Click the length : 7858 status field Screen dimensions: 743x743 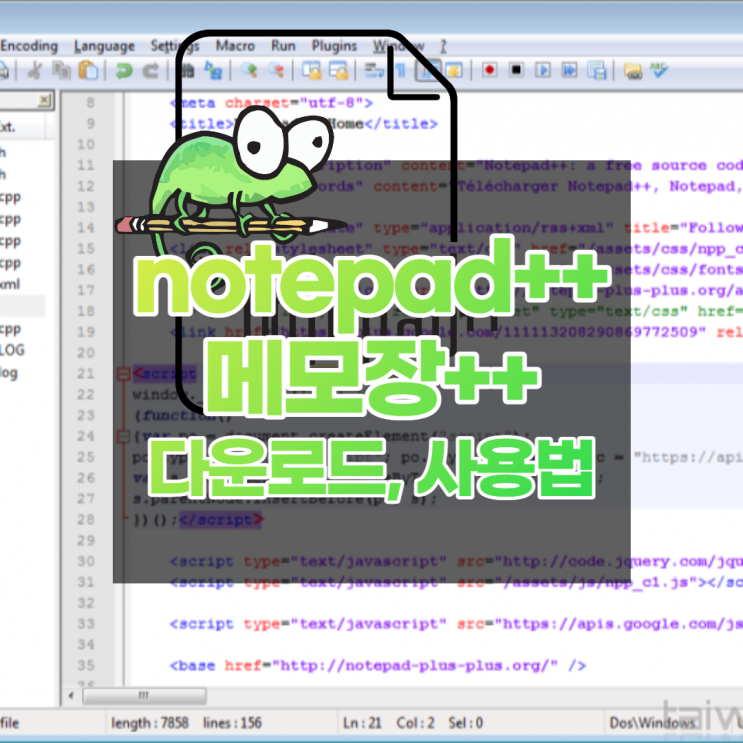point(150,723)
